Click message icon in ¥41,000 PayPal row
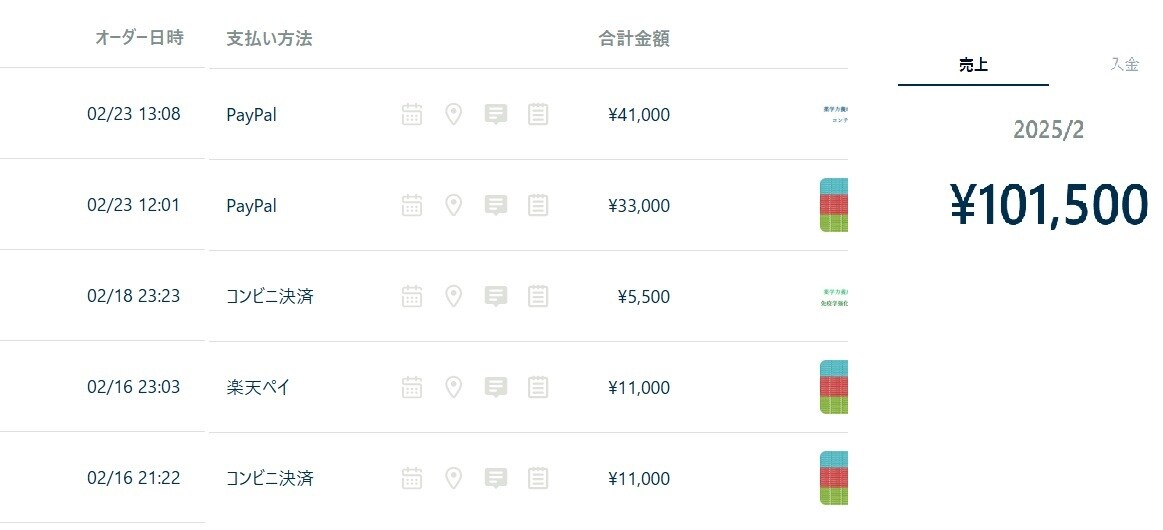The image size is (1163, 530). click(x=495, y=114)
